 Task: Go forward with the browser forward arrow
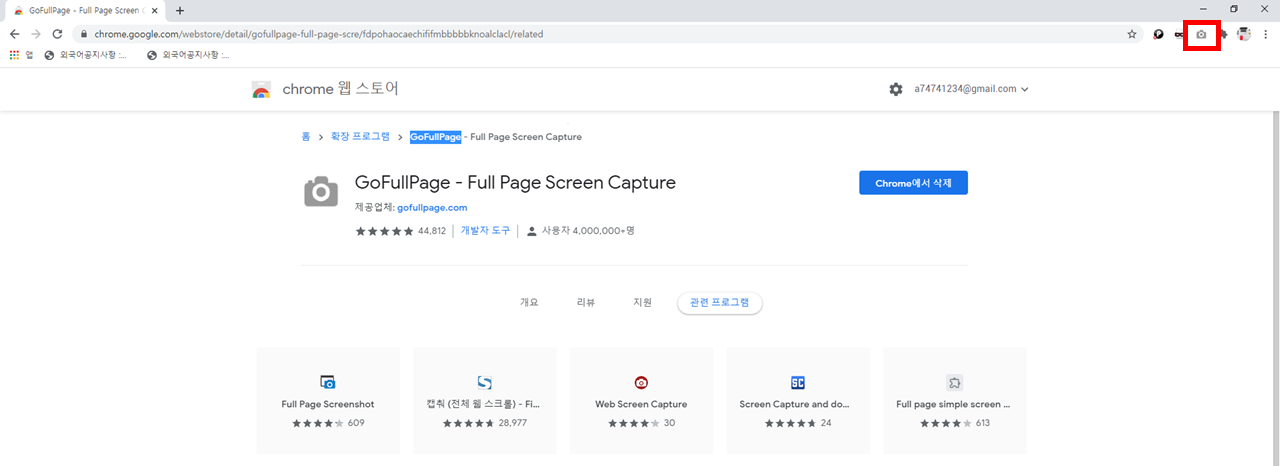pyautogui.click(x=36, y=34)
